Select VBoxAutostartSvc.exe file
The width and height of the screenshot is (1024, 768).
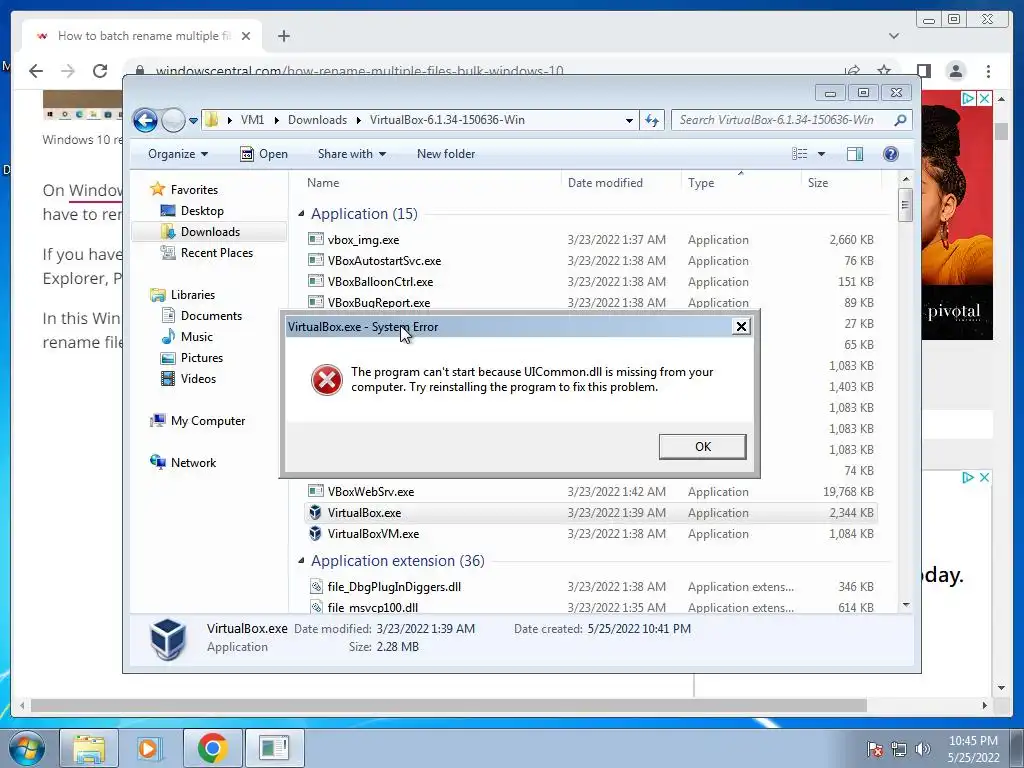[x=384, y=261]
